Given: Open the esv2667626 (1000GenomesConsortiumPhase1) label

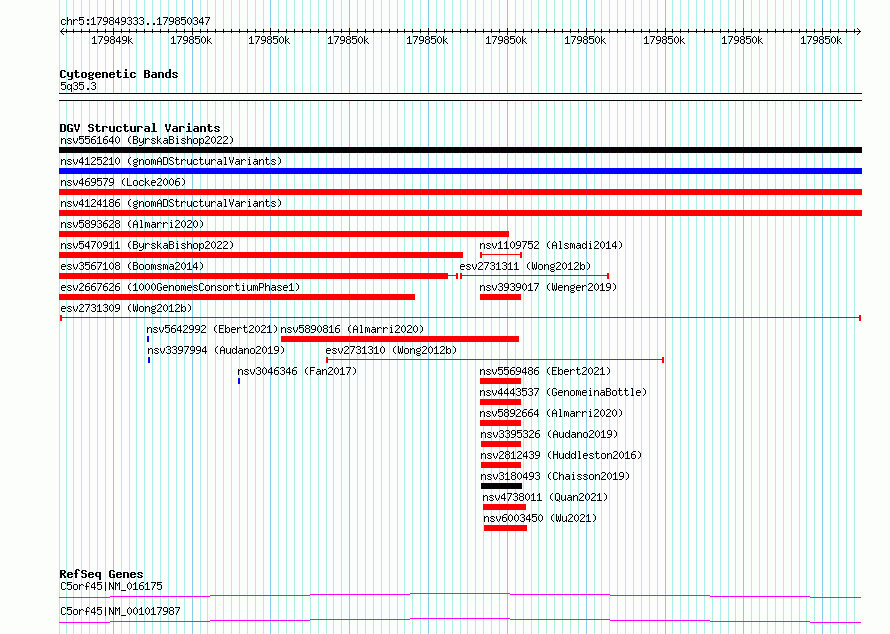Looking at the screenshot, I should (180, 287).
